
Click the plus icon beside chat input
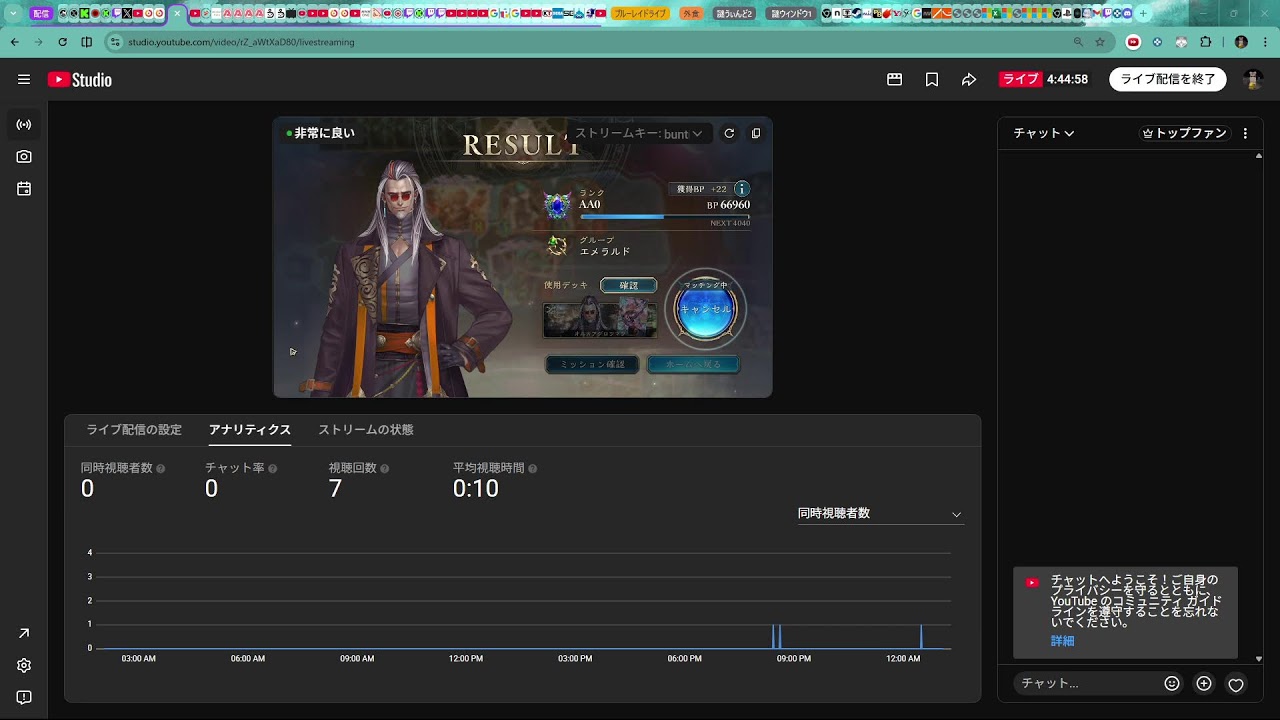click(1204, 684)
